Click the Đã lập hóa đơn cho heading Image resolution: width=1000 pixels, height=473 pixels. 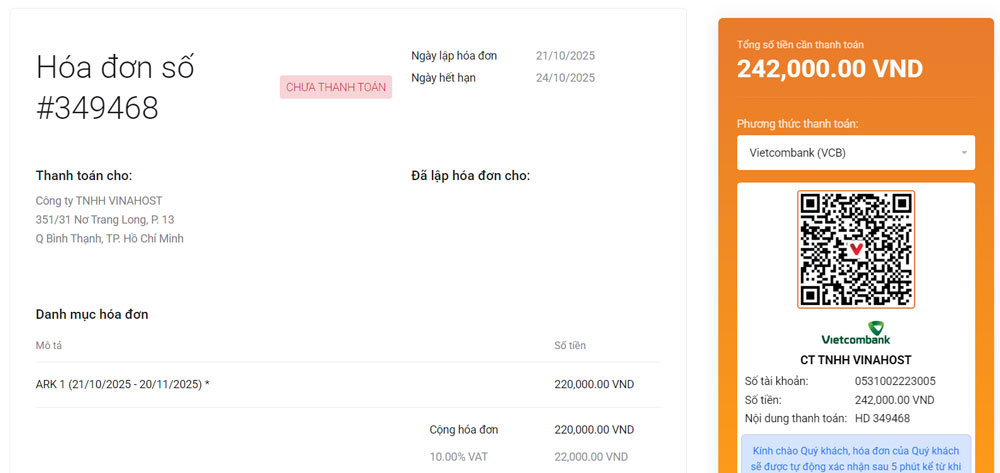(x=471, y=176)
